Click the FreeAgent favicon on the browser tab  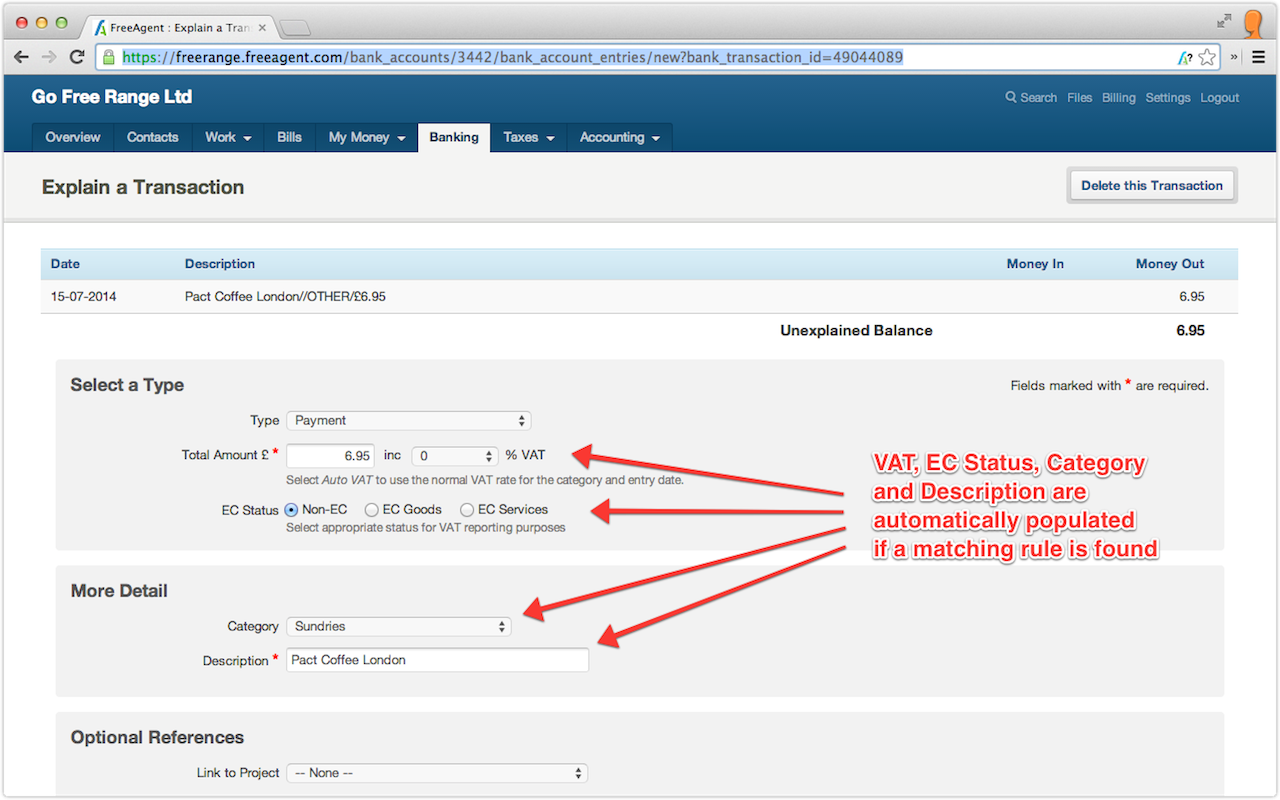click(x=99, y=28)
